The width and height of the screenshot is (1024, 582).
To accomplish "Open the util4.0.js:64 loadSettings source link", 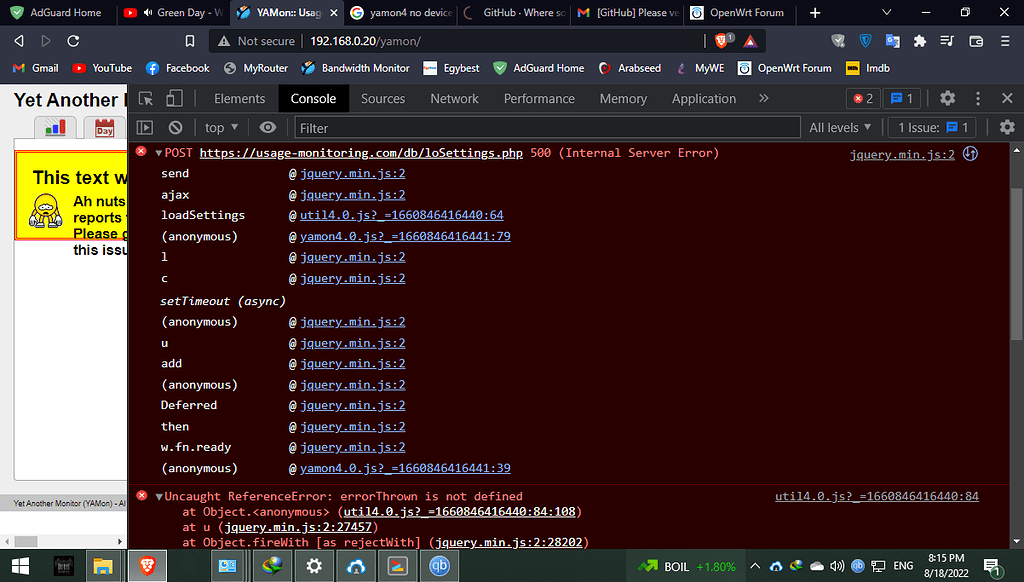I will pyautogui.click(x=401, y=215).
